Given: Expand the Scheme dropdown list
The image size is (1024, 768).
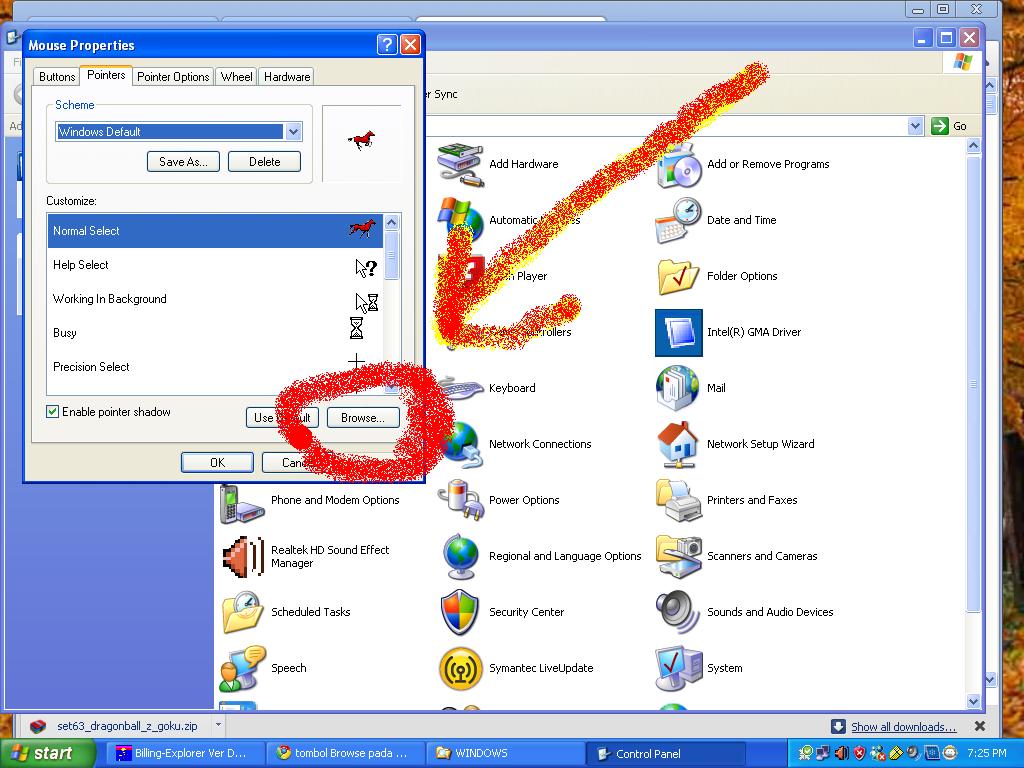Looking at the screenshot, I should click(293, 132).
